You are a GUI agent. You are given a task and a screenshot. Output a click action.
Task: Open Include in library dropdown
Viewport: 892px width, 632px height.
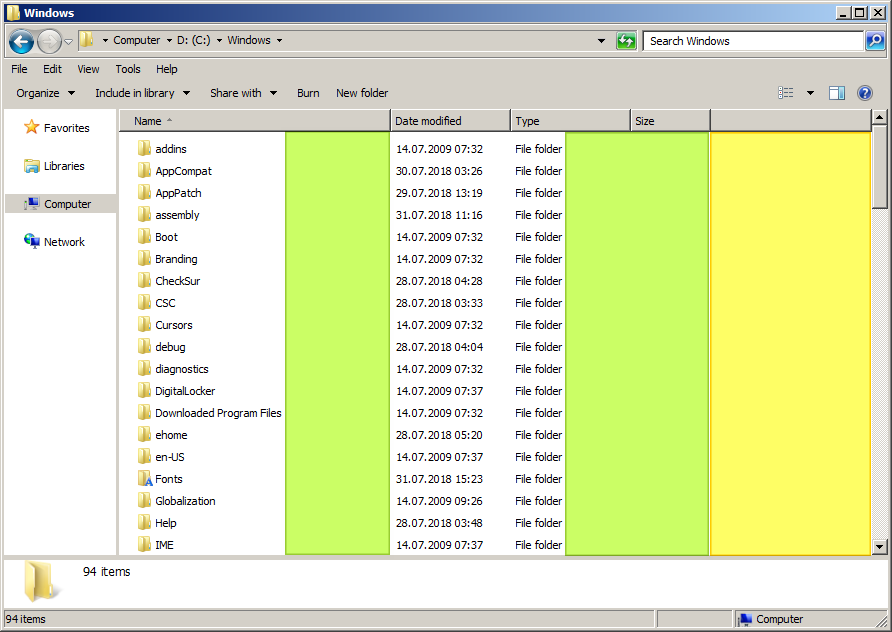[142, 93]
